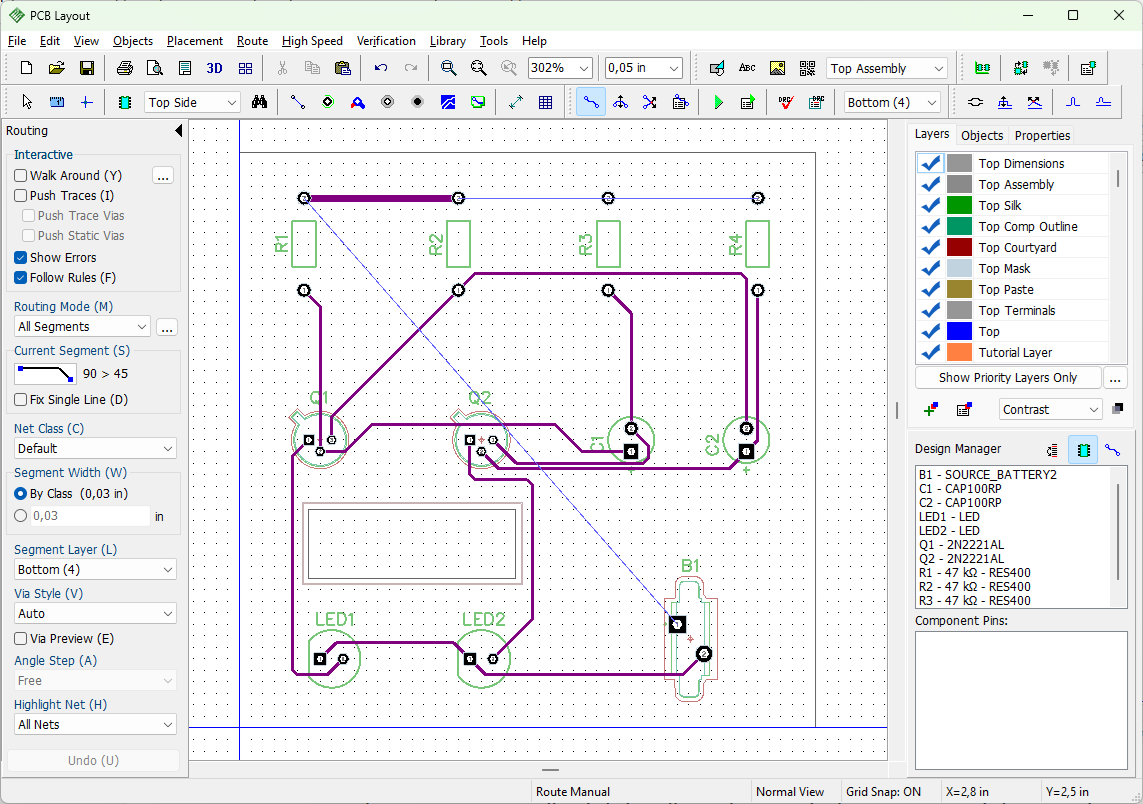Open the Bottom (4) toolbar layer dropdown
The height and width of the screenshot is (804, 1143).
click(892, 102)
